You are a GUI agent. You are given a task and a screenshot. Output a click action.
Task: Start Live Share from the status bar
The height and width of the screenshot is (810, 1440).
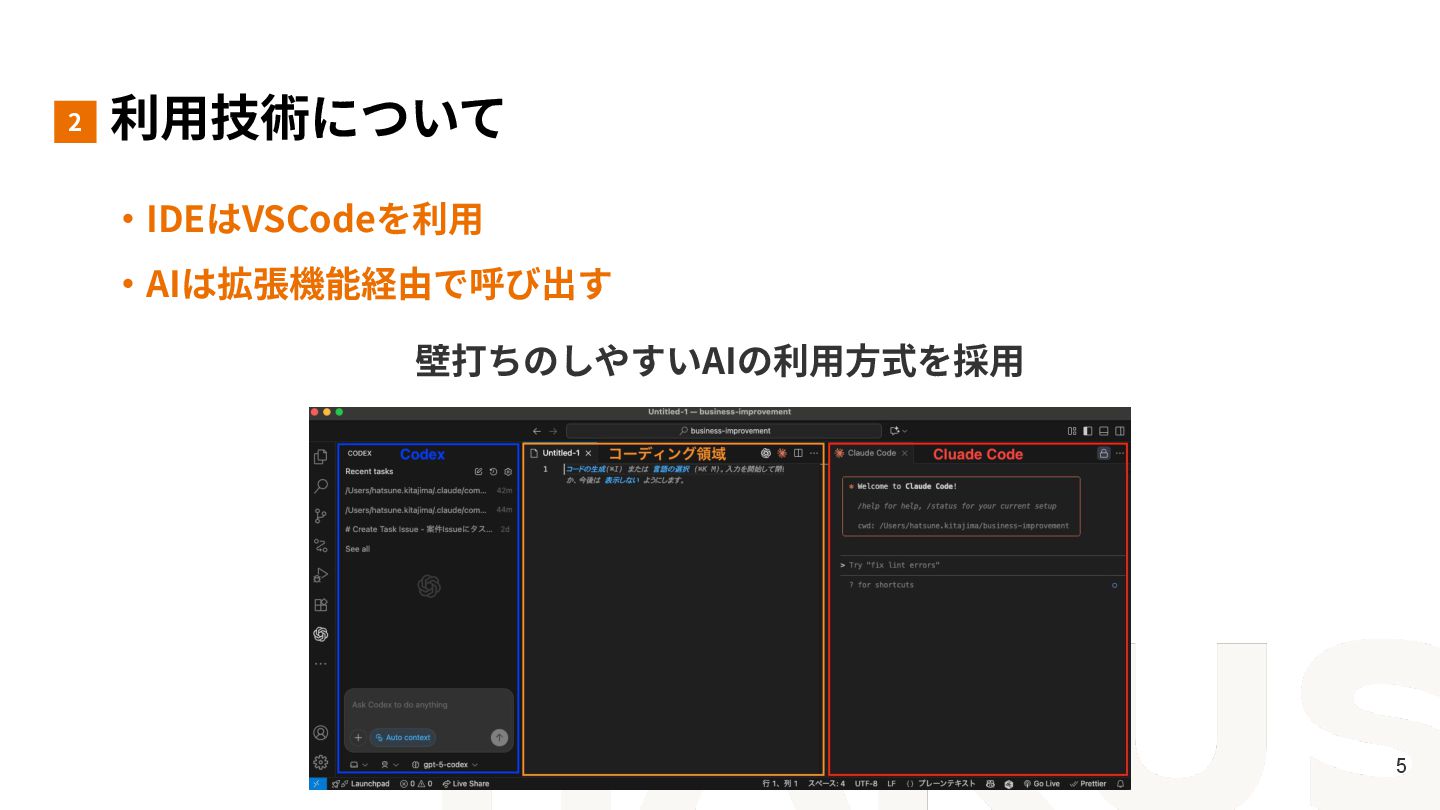click(466, 783)
